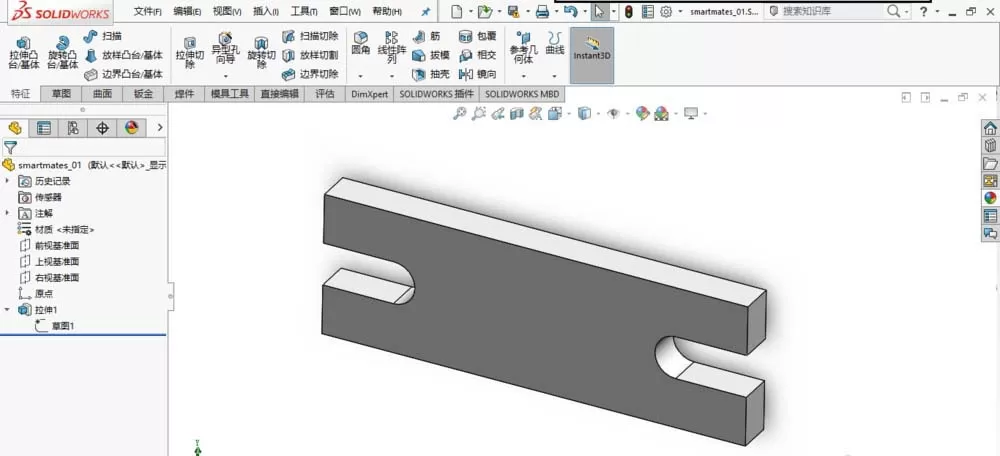Choose the 镜向 mirror tool
Image resolution: width=1000 pixels, height=456 pixels.
pyautogui.click(x=478, y=74)
